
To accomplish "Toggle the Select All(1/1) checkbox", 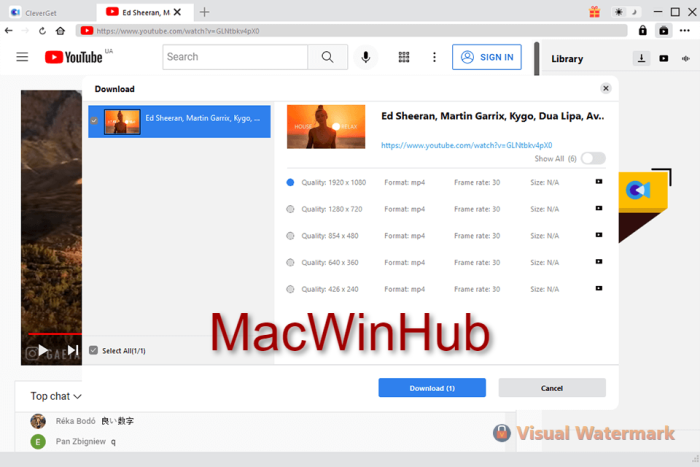I will [x=93, y=350].
